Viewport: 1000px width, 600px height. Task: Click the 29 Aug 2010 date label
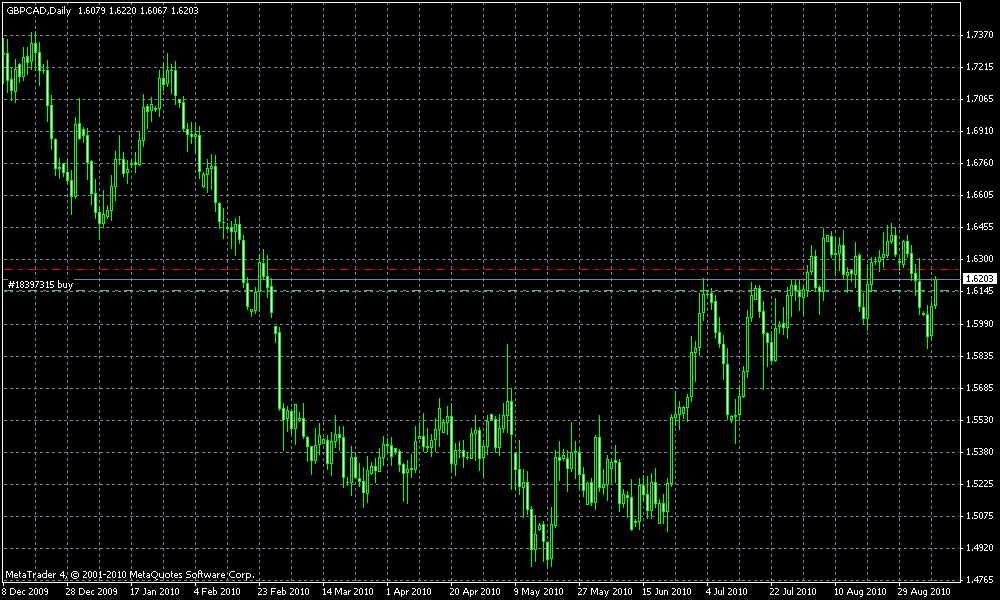click(x=924, y=592)
